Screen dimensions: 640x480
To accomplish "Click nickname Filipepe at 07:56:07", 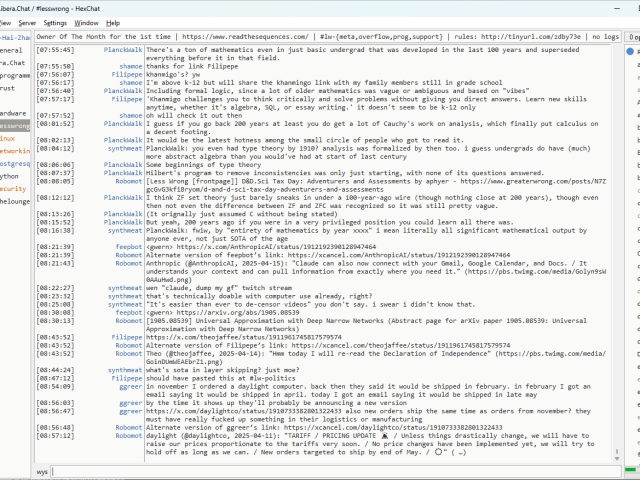I will (127, 74).
